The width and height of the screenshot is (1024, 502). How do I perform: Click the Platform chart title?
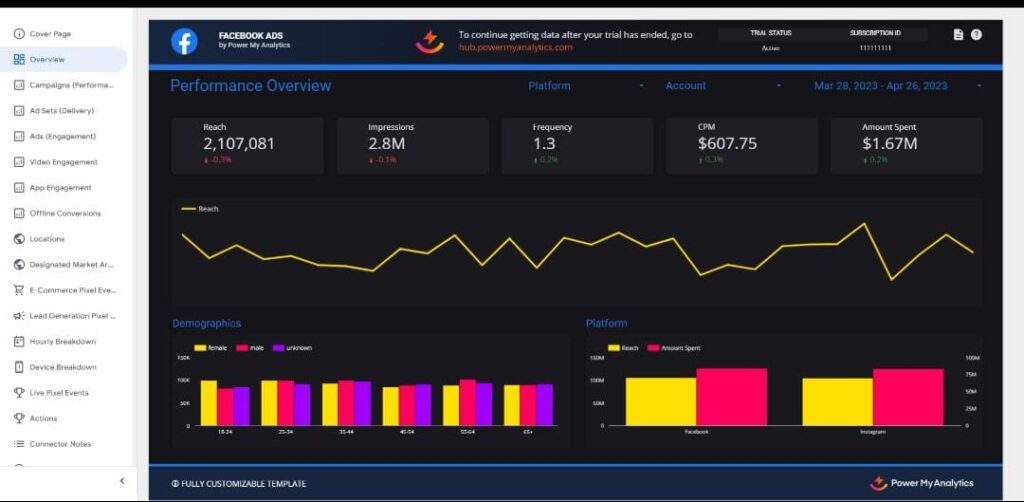click(607, 323)
